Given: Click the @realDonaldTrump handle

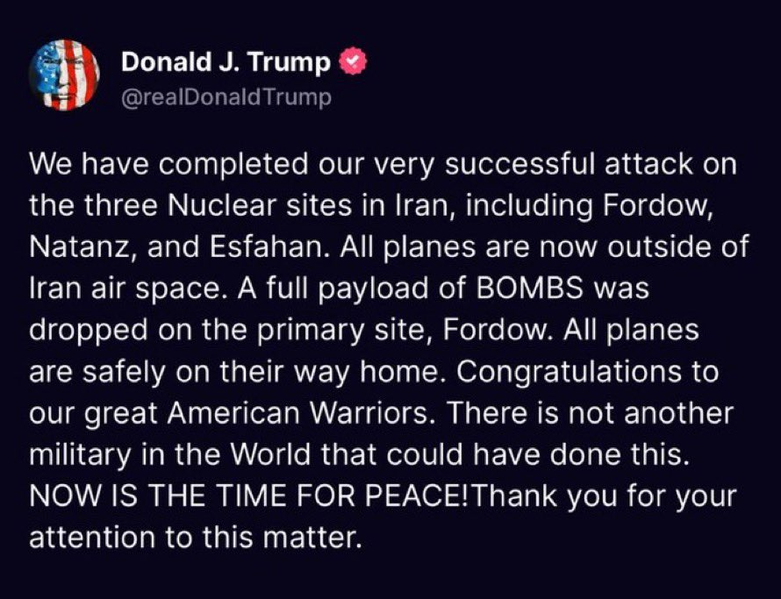Looking at the screenshot, I should coord(225,98).
